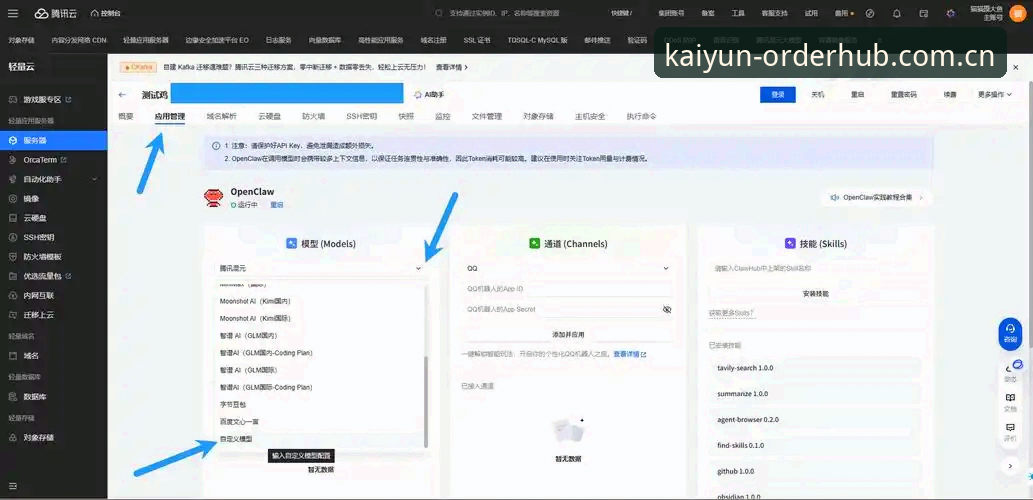
Task: Open the billing card icon in header
Action: (924, 13)
